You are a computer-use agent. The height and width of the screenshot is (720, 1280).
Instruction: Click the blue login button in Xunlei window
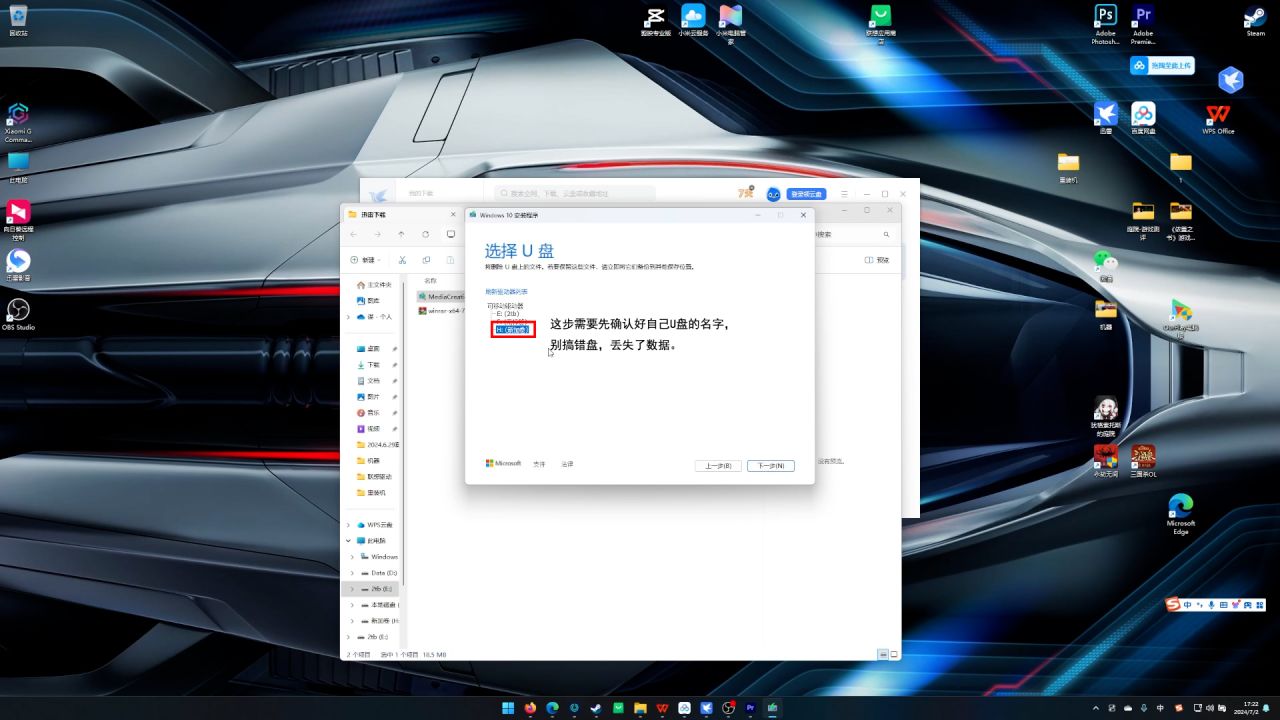tap(807, 194)
